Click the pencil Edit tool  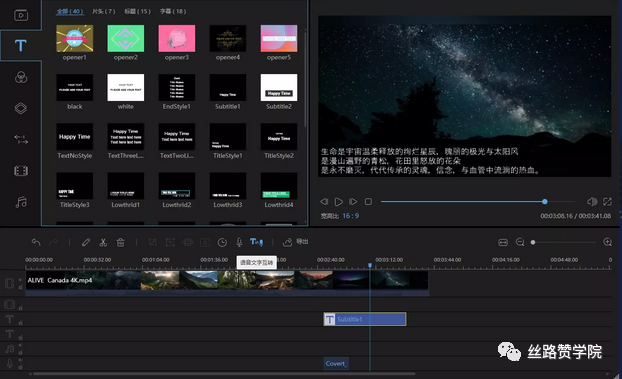pyautogui.click(x=86, y=242)
